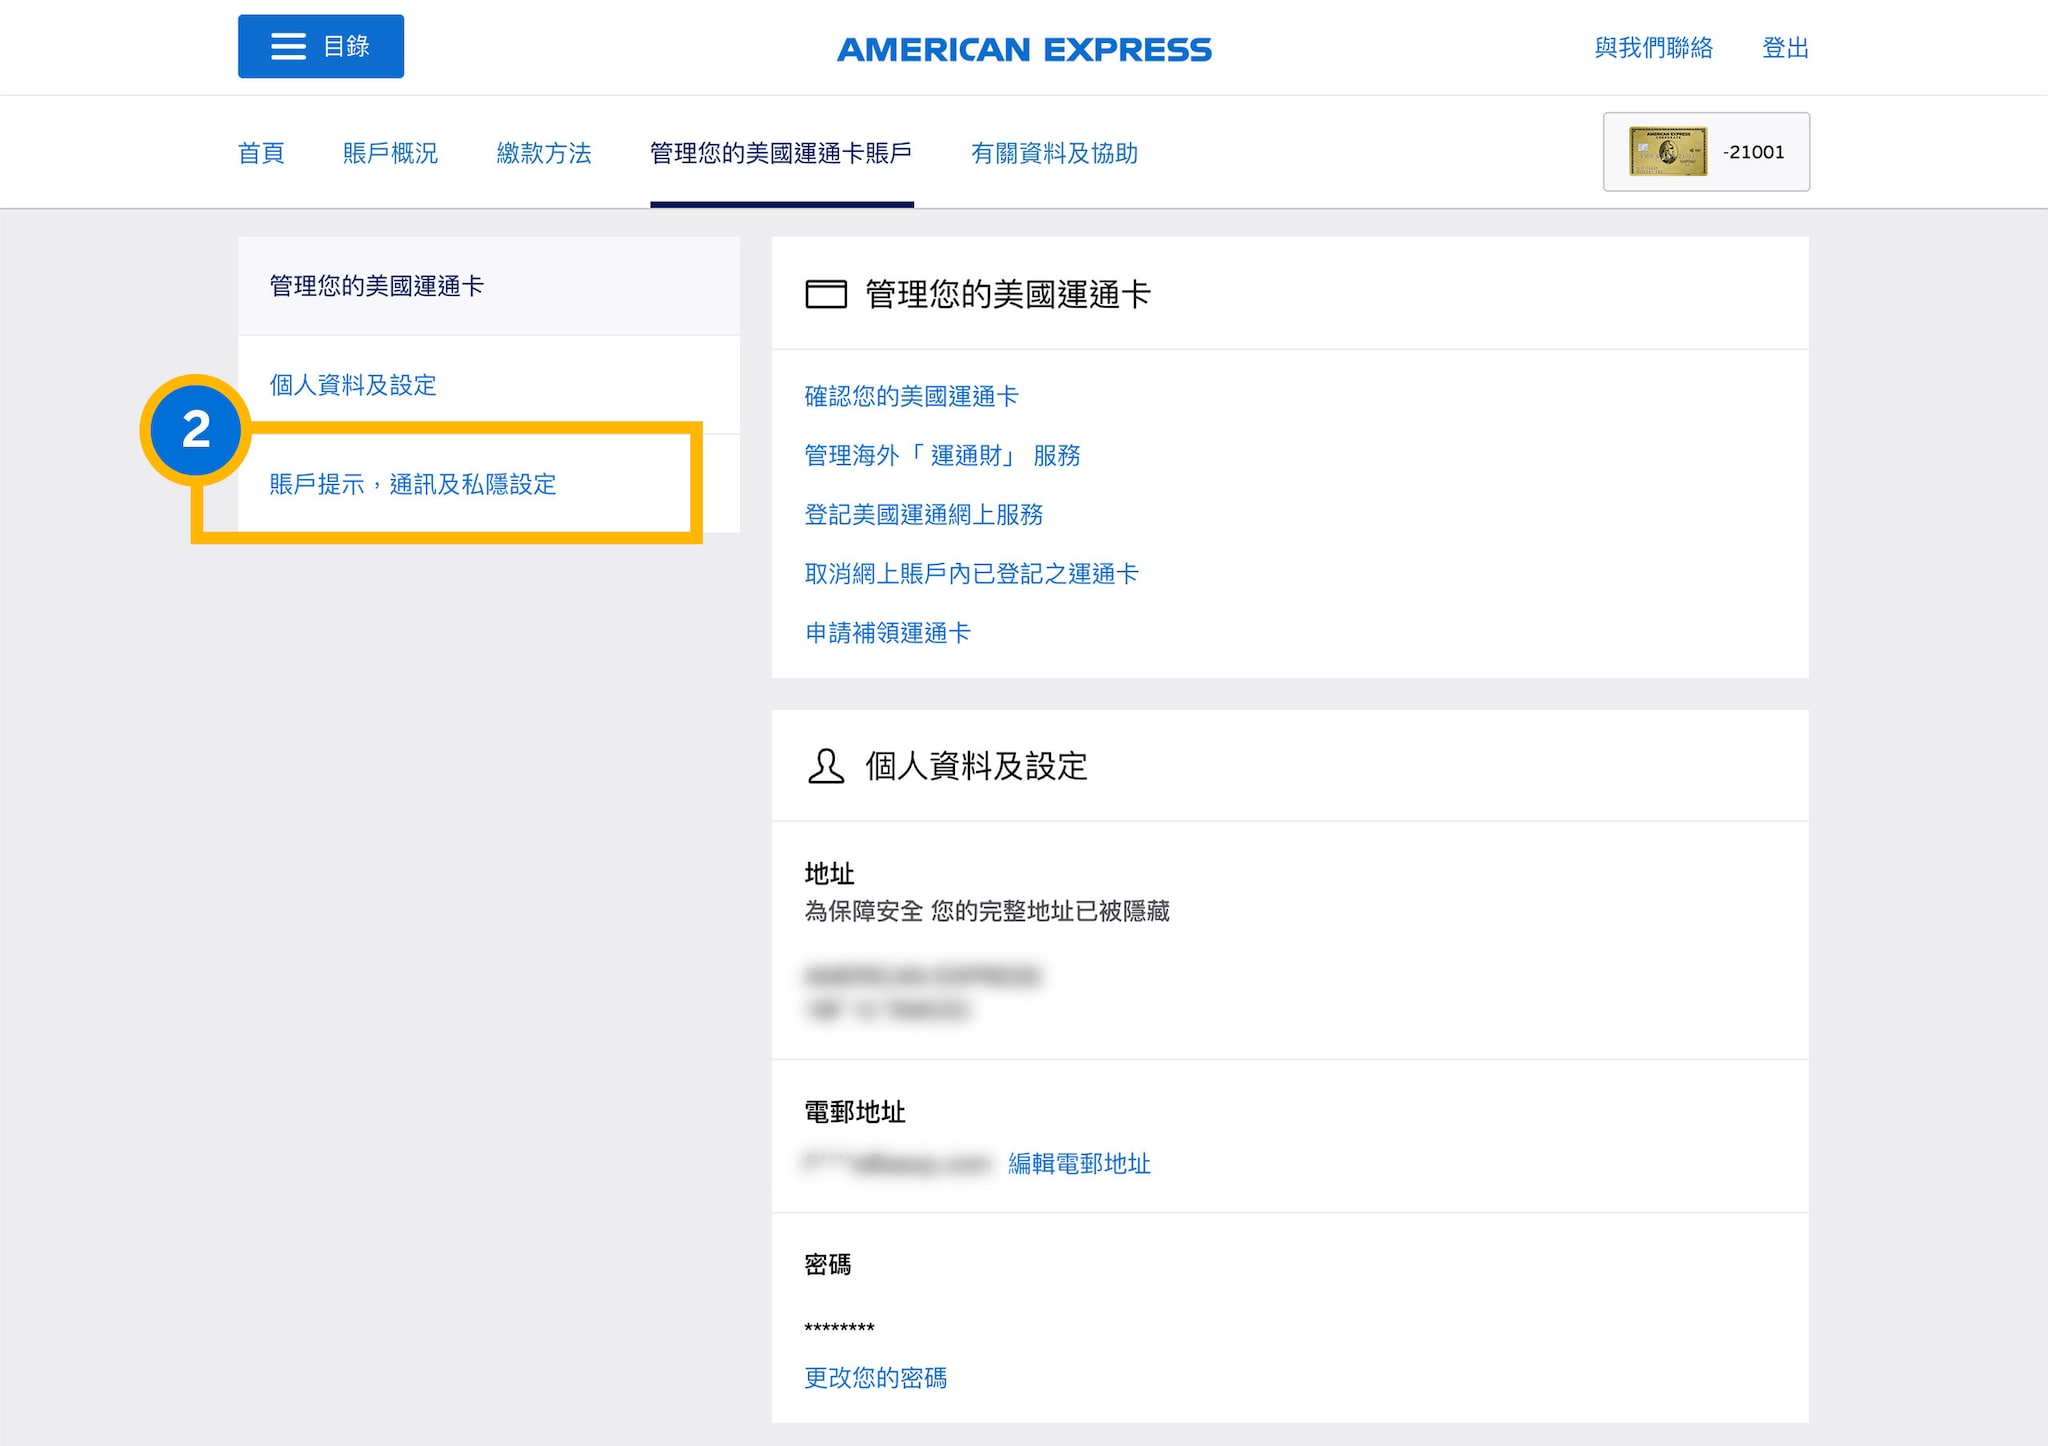
Task: Click the gold card thumbnail image
Action: pyautogui.click(x=1667, y=152)
